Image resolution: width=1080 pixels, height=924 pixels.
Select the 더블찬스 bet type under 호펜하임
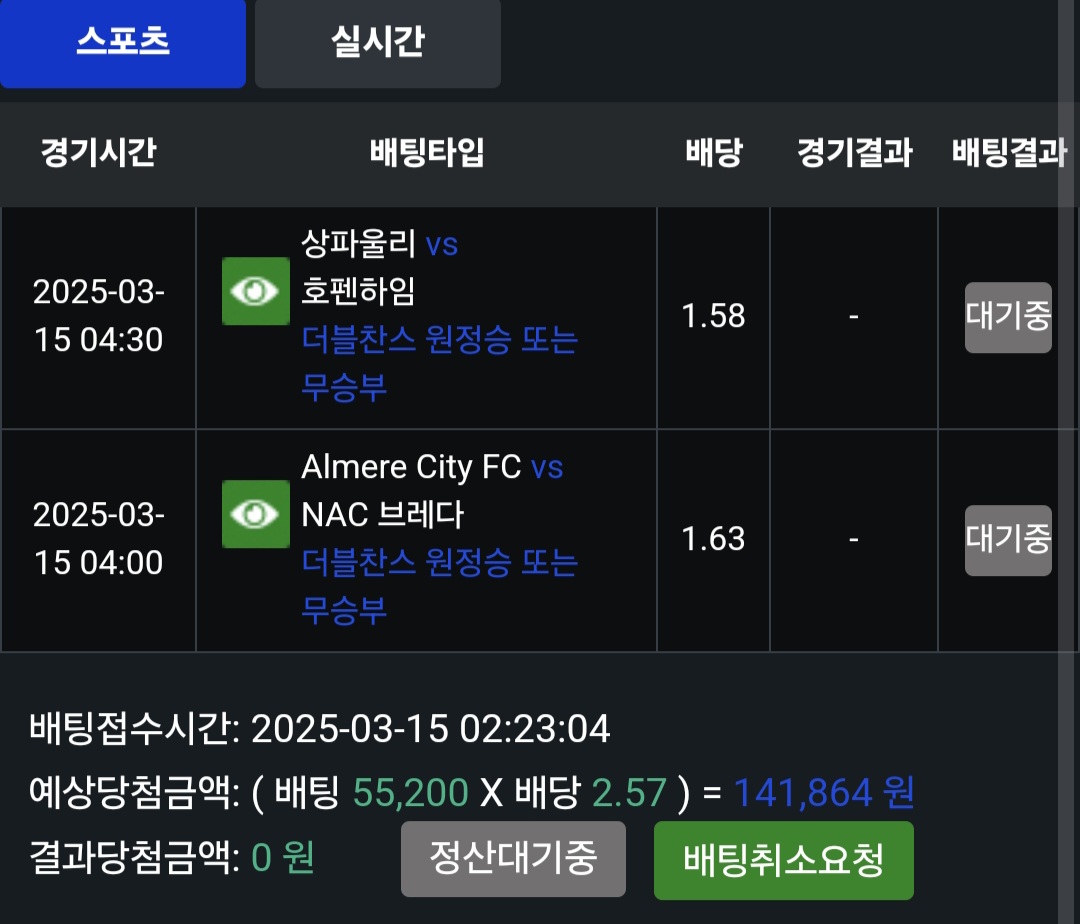pyautogui.click(x=440, y=363)
